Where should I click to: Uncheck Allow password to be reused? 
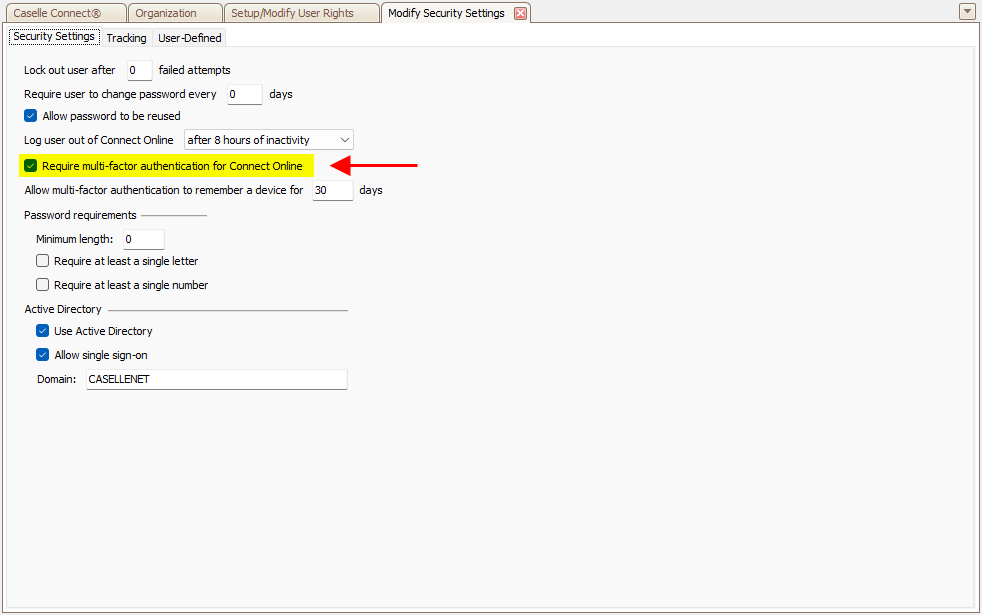pyautogui.click(x=31, y=116)
